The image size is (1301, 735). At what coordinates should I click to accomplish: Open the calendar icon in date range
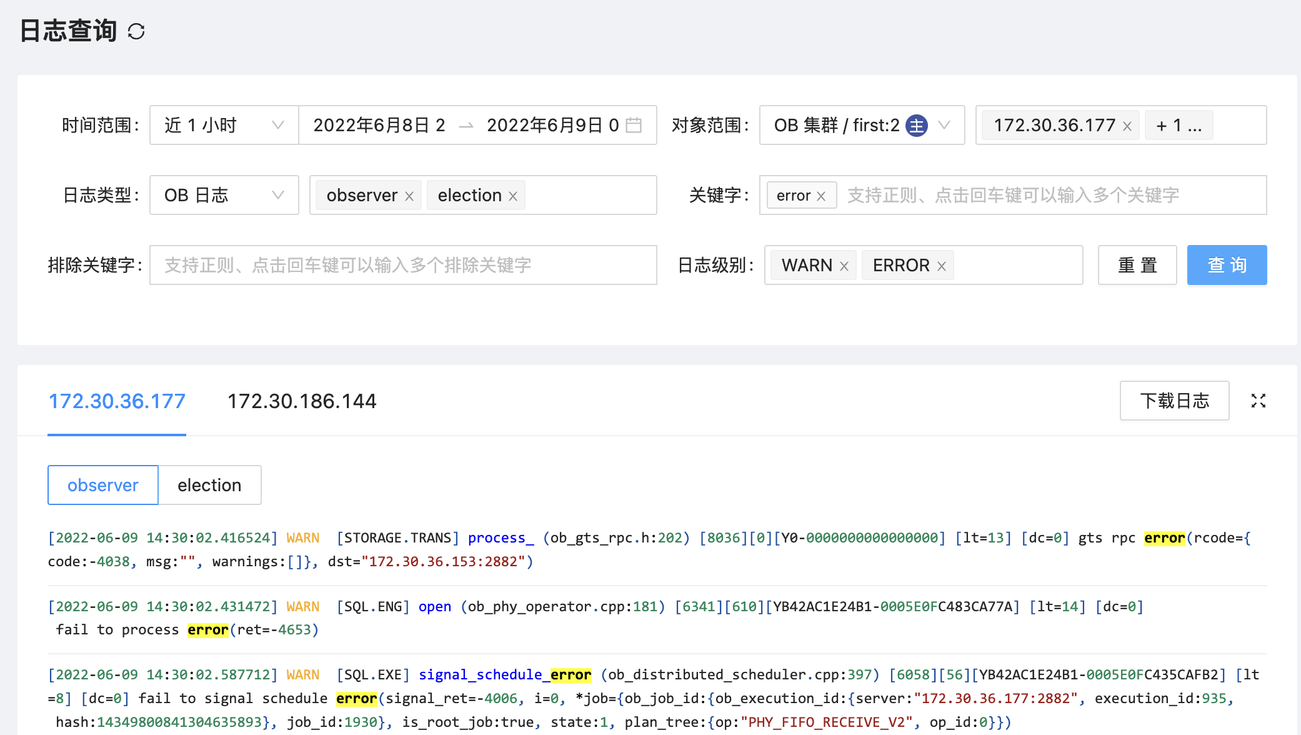(x=634, y=125)
